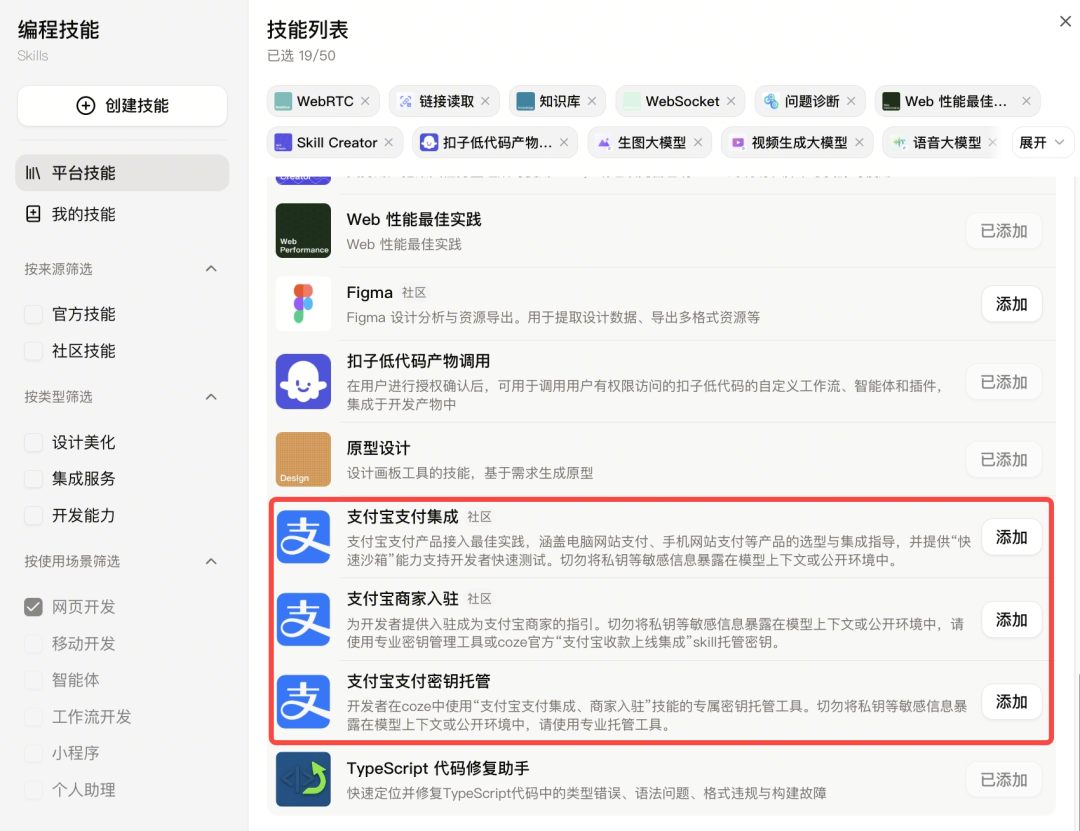The height and width of the screenshot is (831, 1080).
Task: Remove the 视频生成大模型 tag
Action: click(860, 143)
